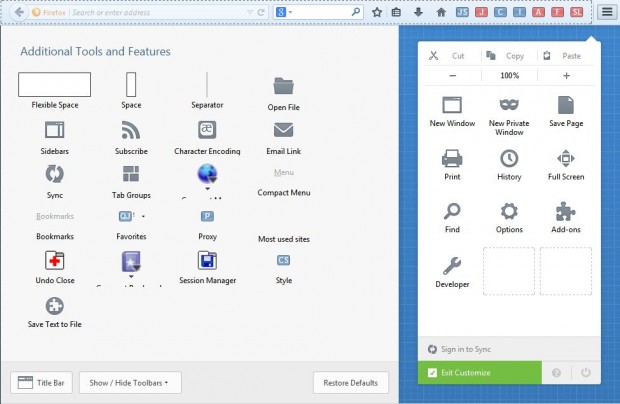Viewport: 620px width, 404px height.
Task: Select the Character Encoding icon
Action: pyautogui.click(x=207, y=130)
